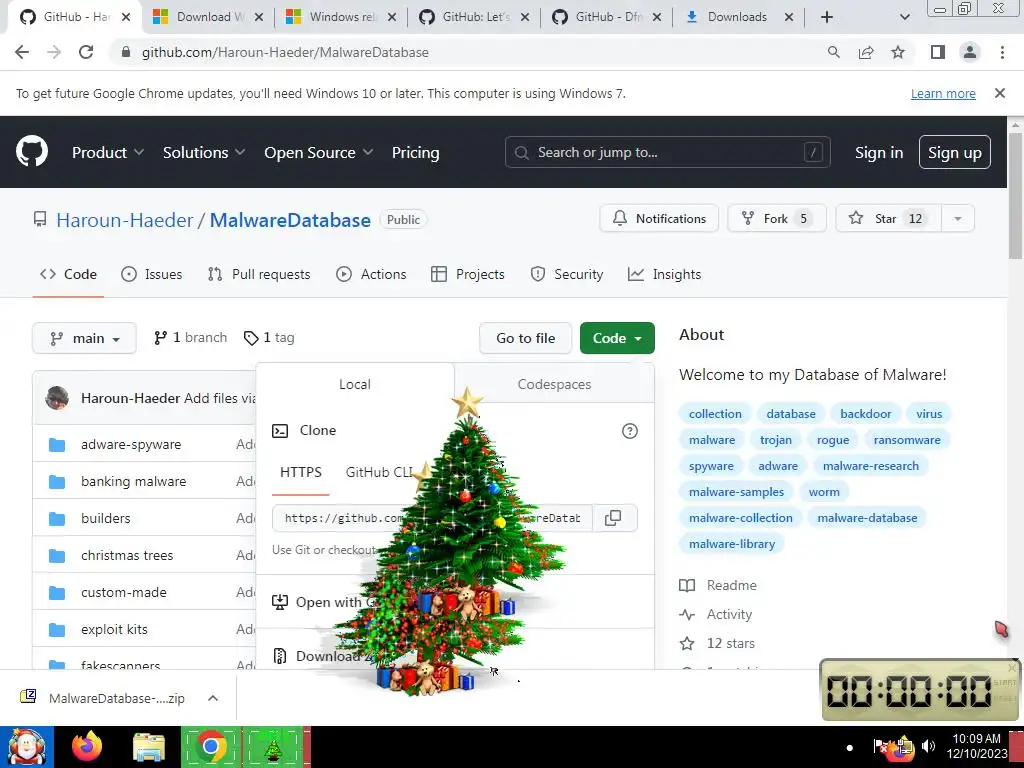
Task: Click the ransomware topic tag
Action: [x=907, y=440]
